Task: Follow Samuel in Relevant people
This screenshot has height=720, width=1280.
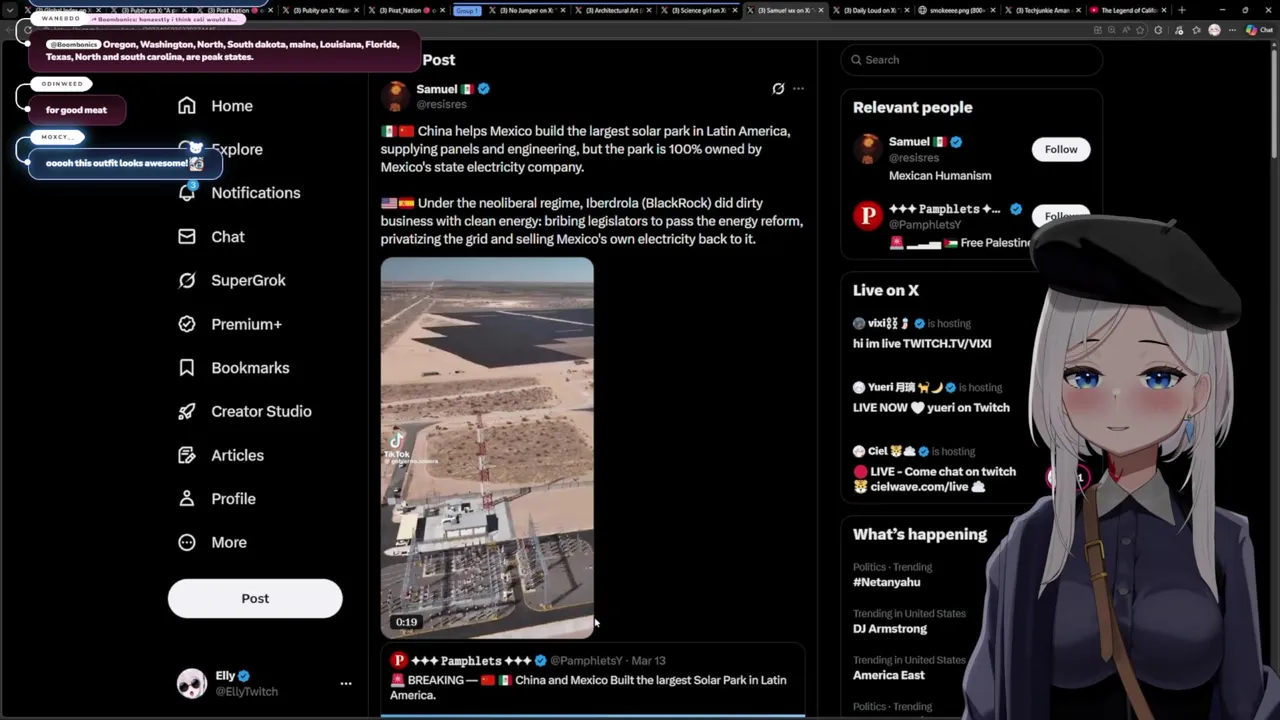Action: pyautogui.click(x=1061, y=149)
